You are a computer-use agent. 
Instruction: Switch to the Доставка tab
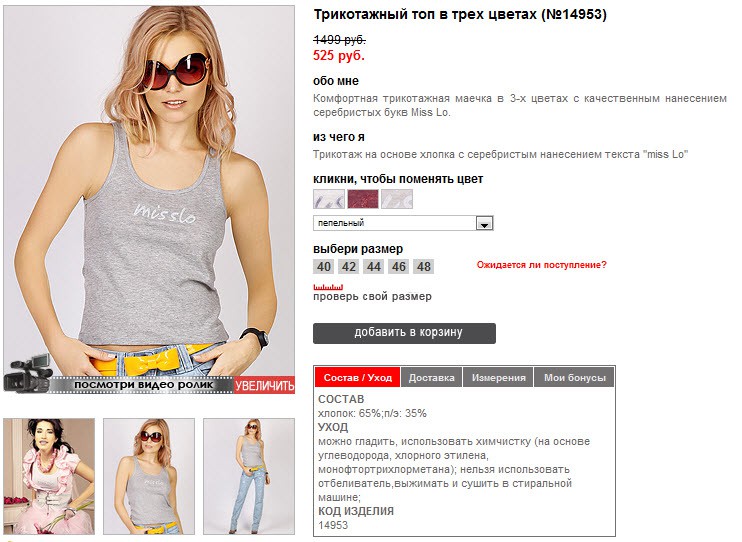tap(432, 377)
